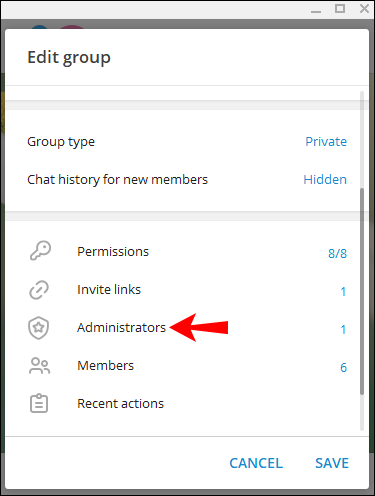Open Recent actions log

coord(187,404)
